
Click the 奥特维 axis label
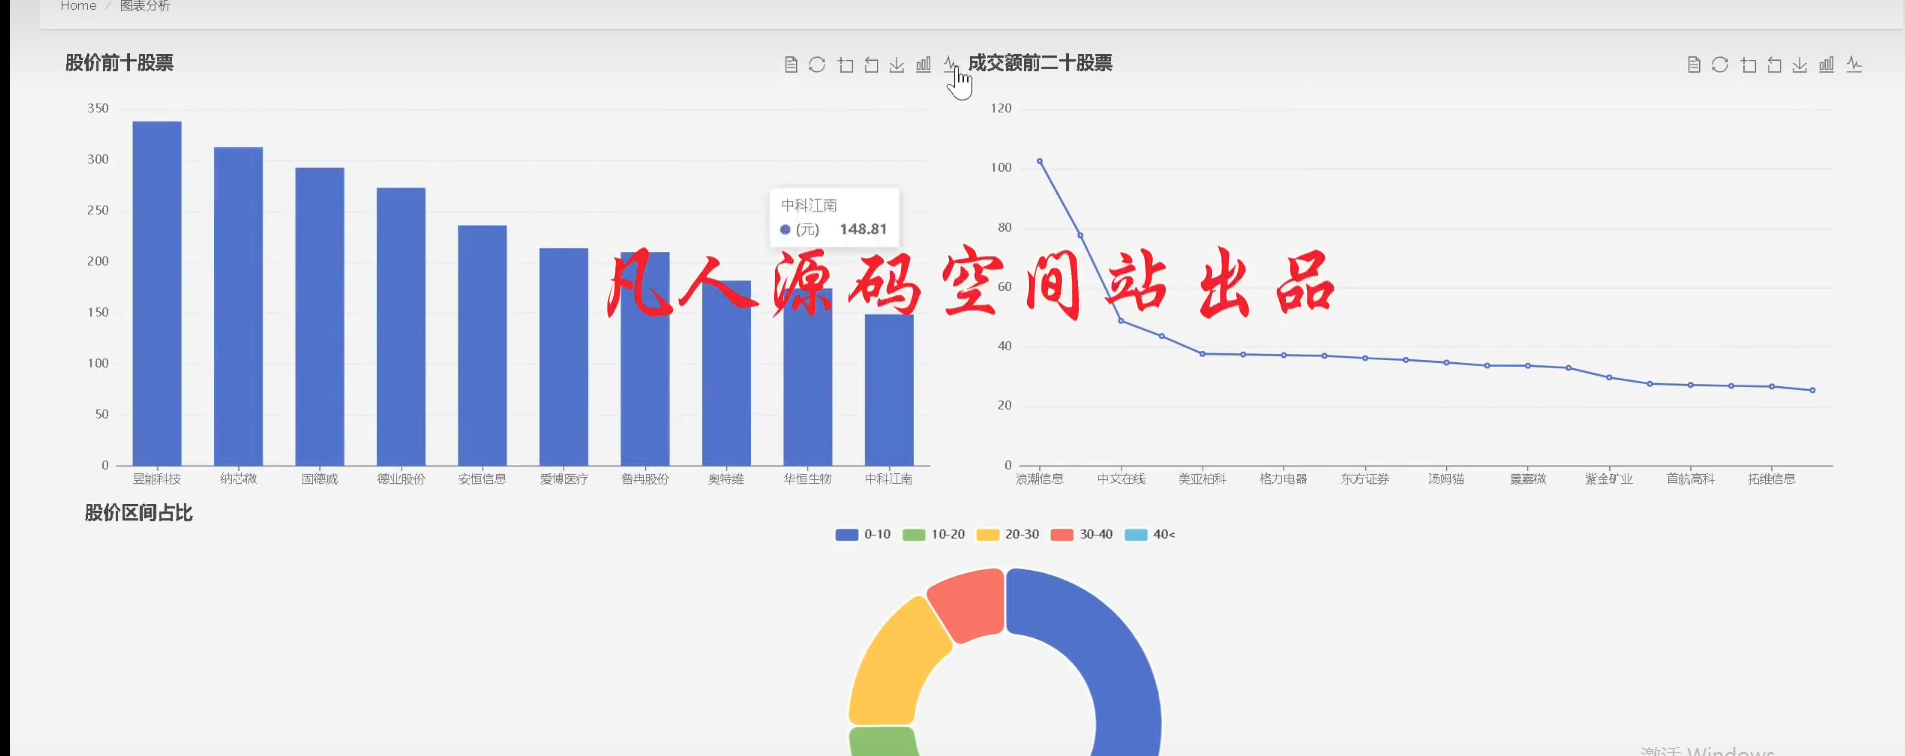(x=726, y=479)
